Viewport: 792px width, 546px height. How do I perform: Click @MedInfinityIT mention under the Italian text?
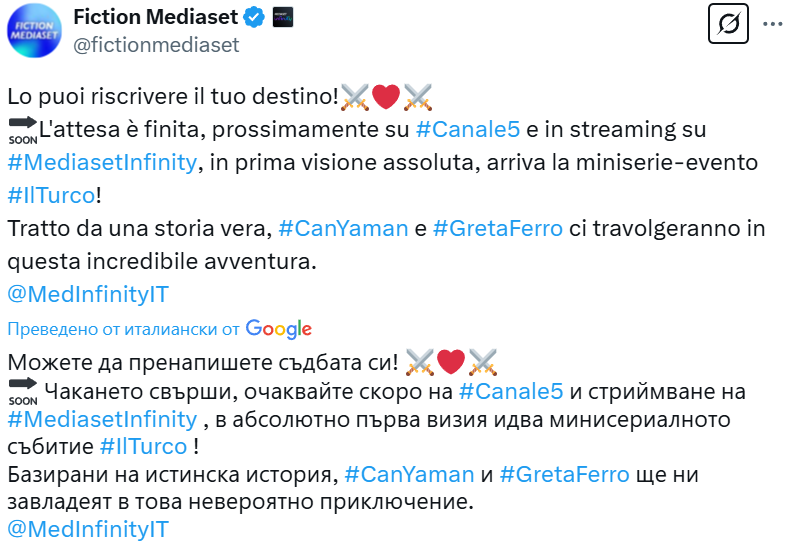(88, 294)
